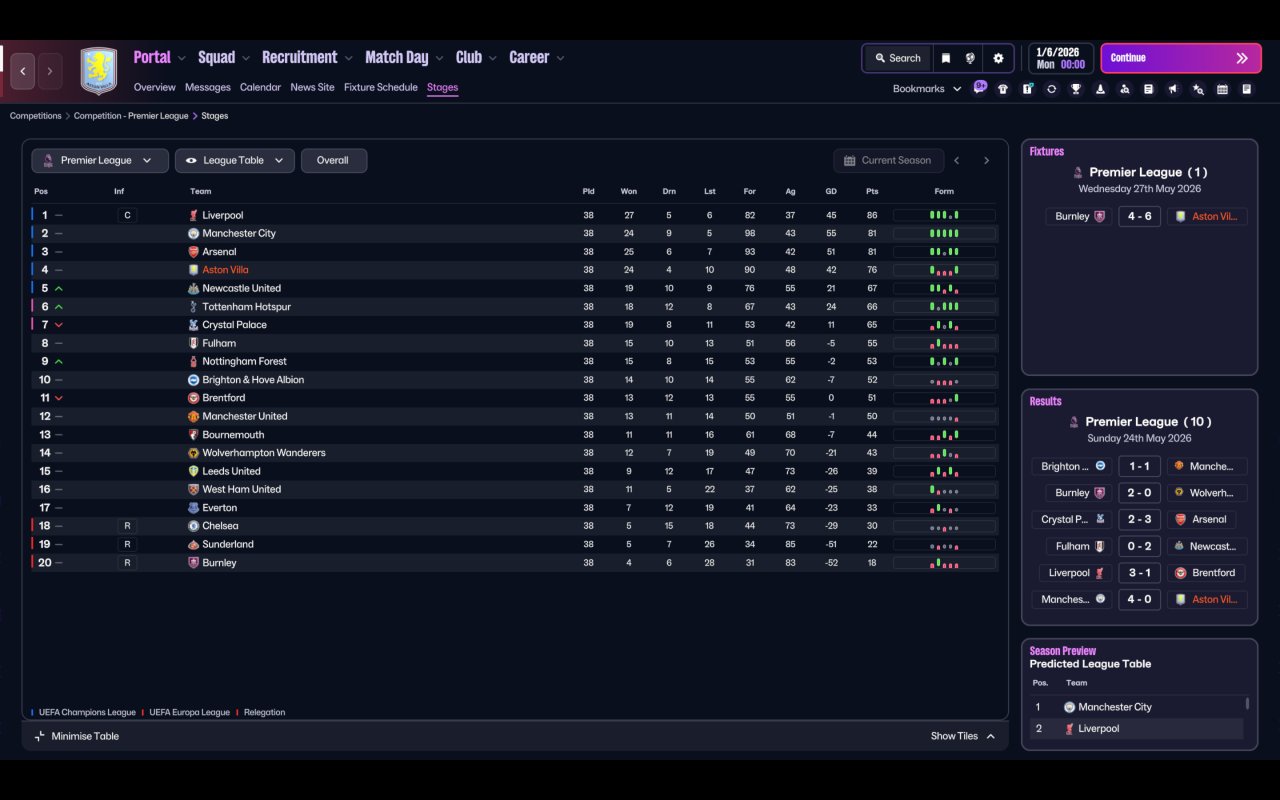Click the shirt icon bookmark
This screenshot has height=800, width=1280.
(1003, 89)
